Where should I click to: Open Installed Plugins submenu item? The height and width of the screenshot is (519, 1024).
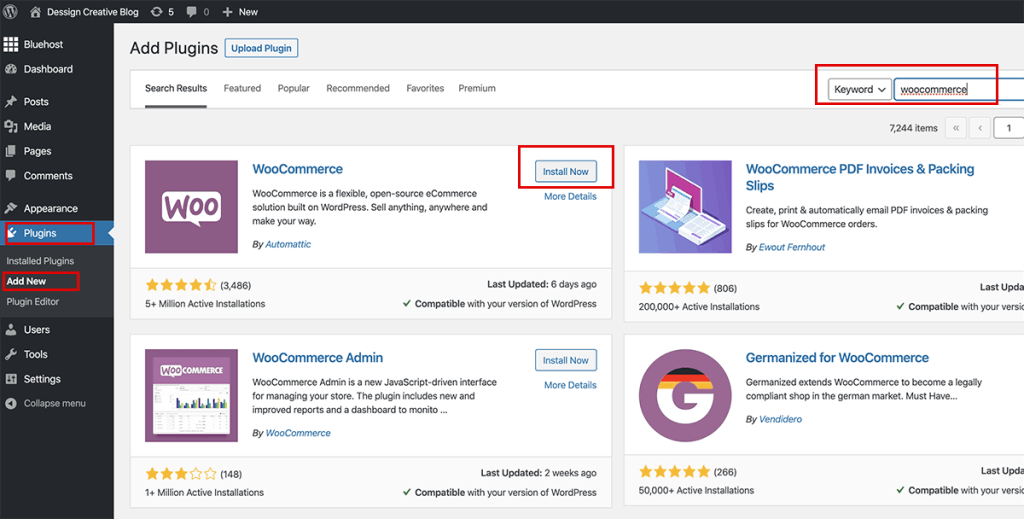[40, 260]
